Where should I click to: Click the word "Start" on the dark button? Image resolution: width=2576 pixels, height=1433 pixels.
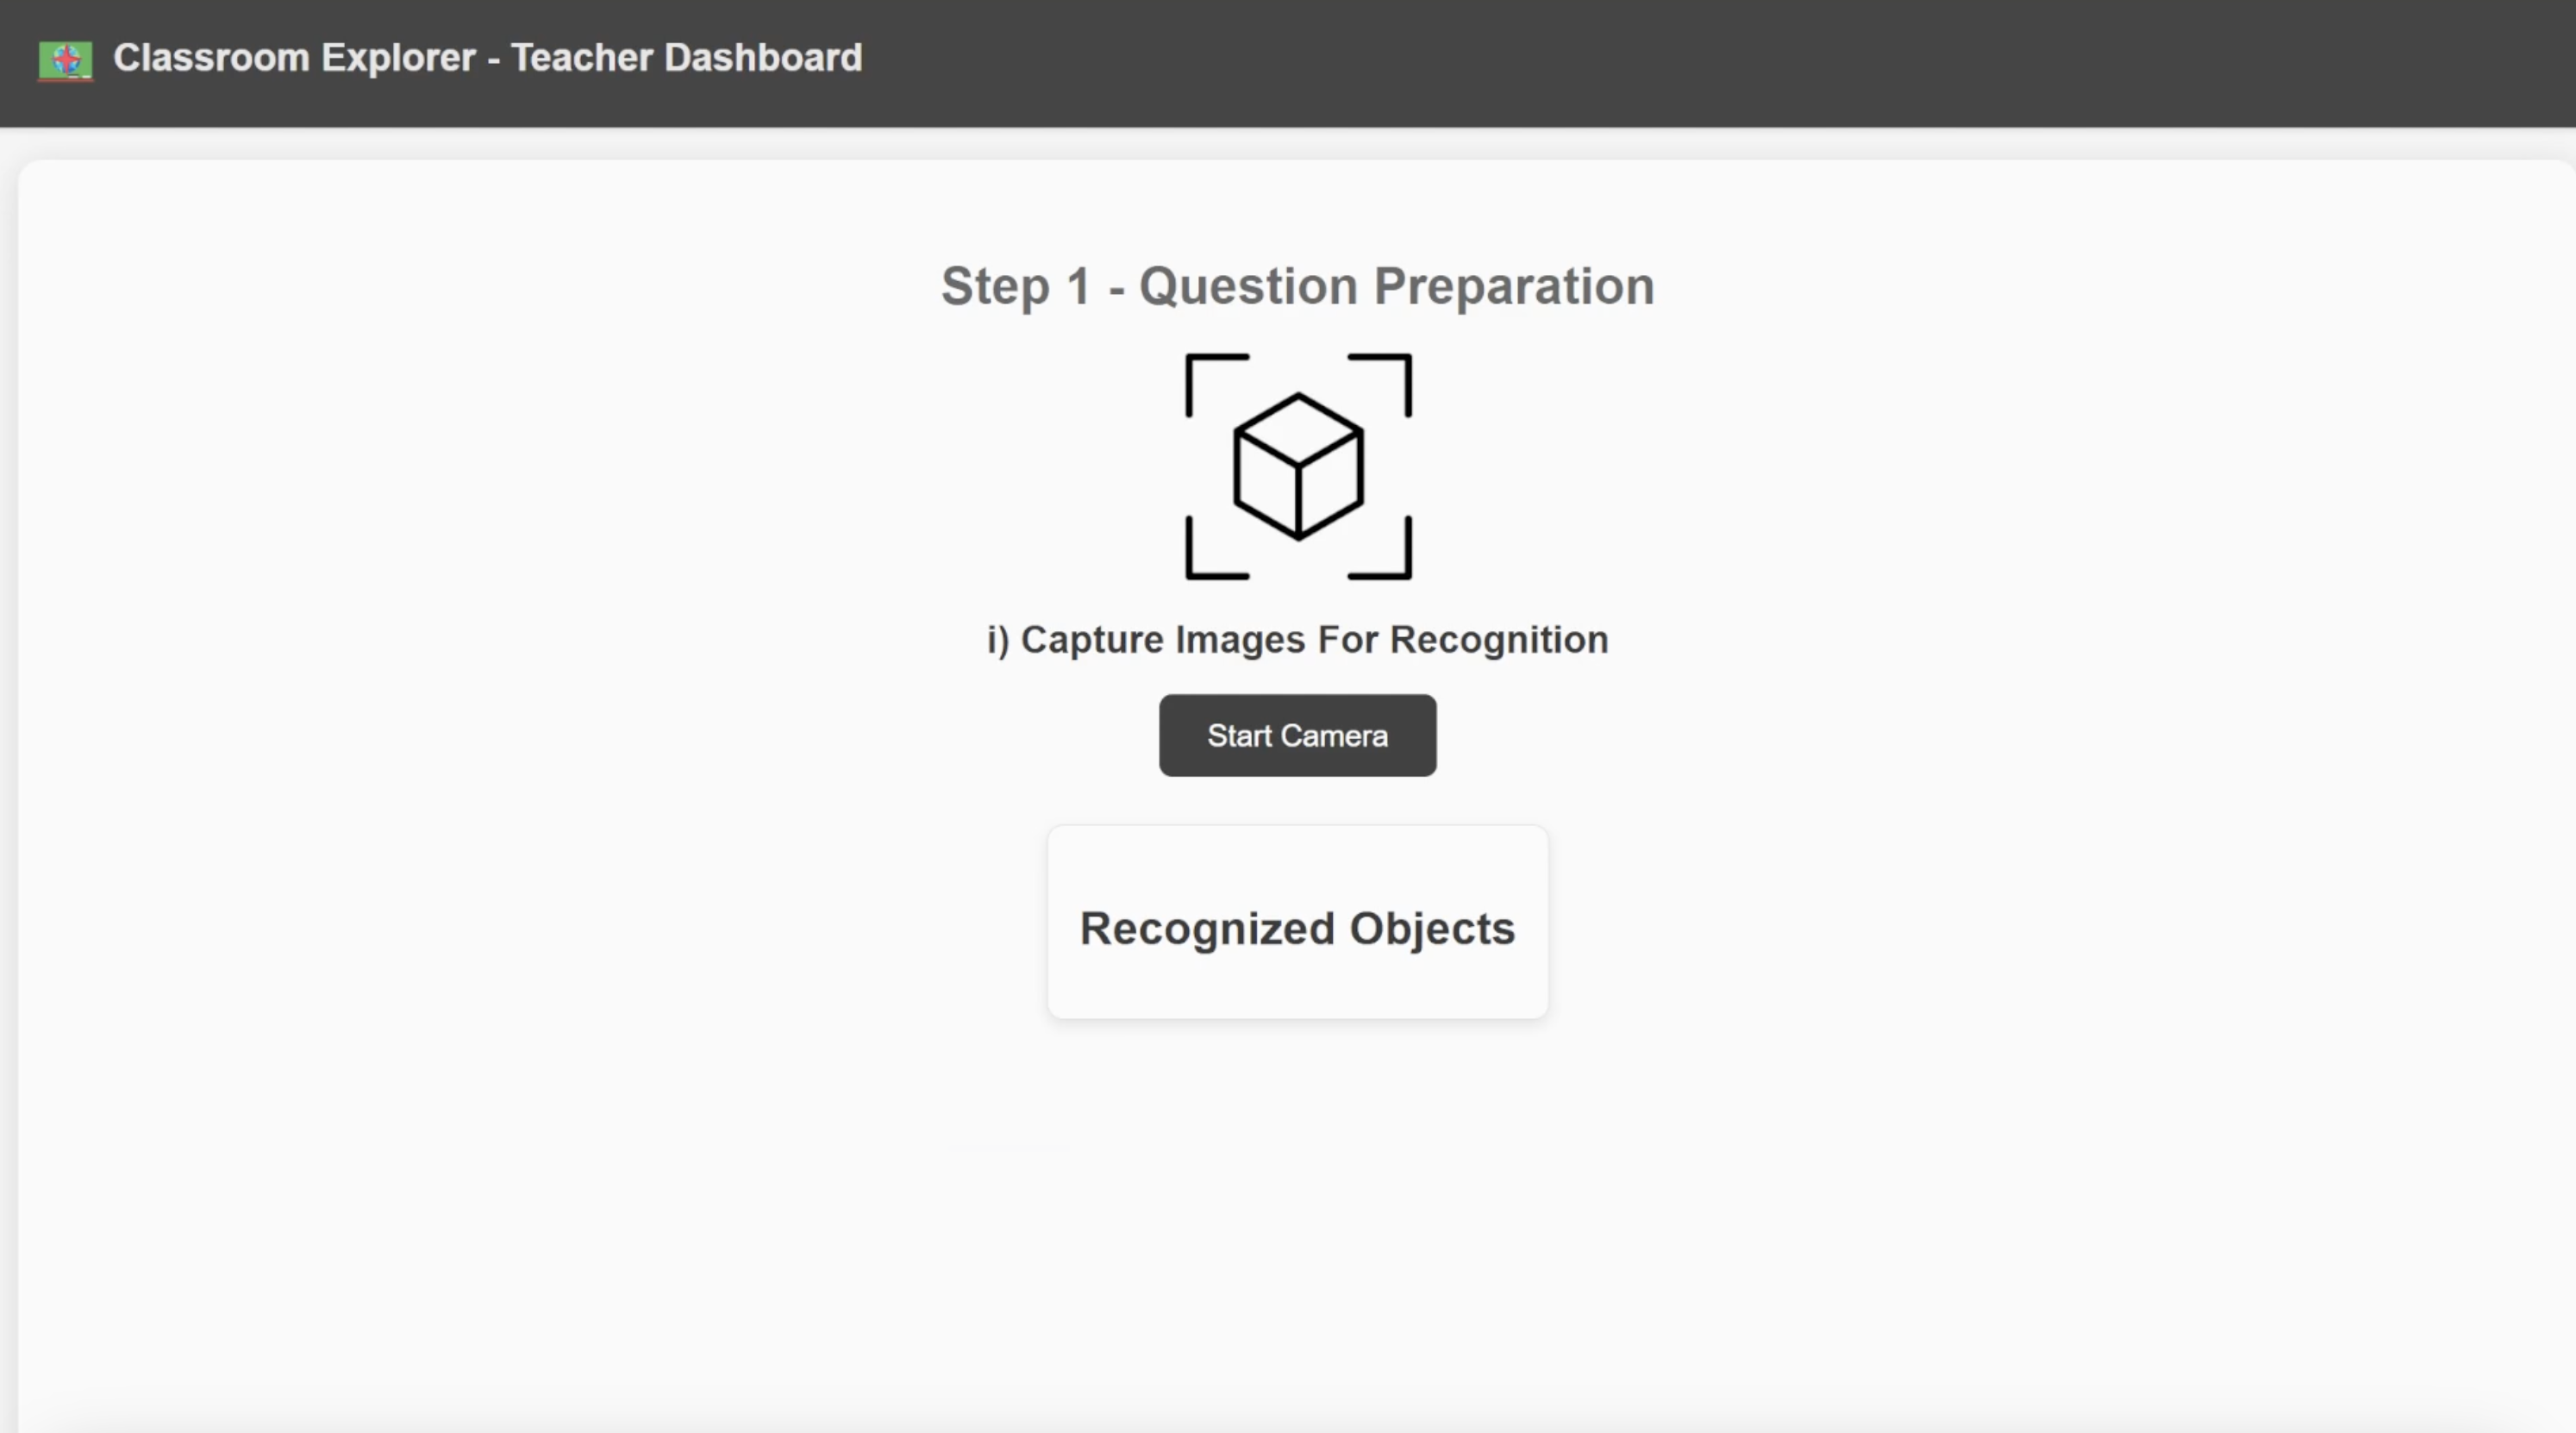pyautogui.click(x=1238, y=736)
